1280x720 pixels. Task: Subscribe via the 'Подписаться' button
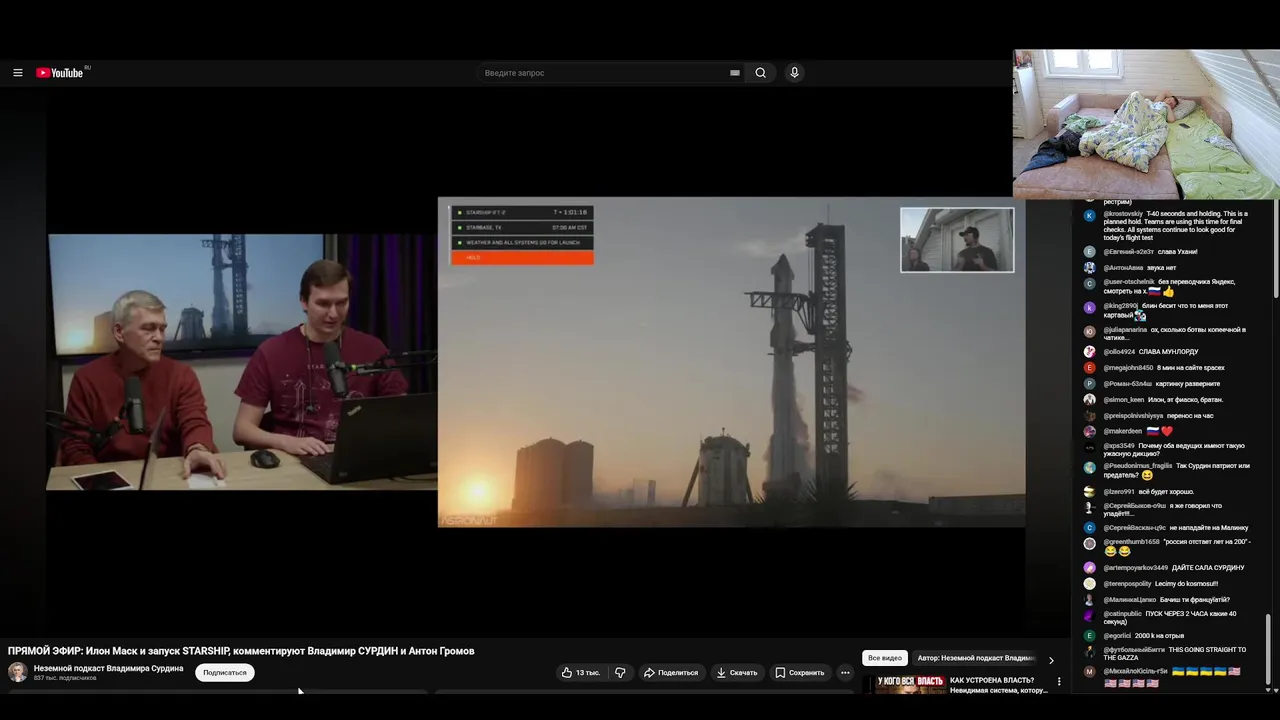[x=225, y=673]
